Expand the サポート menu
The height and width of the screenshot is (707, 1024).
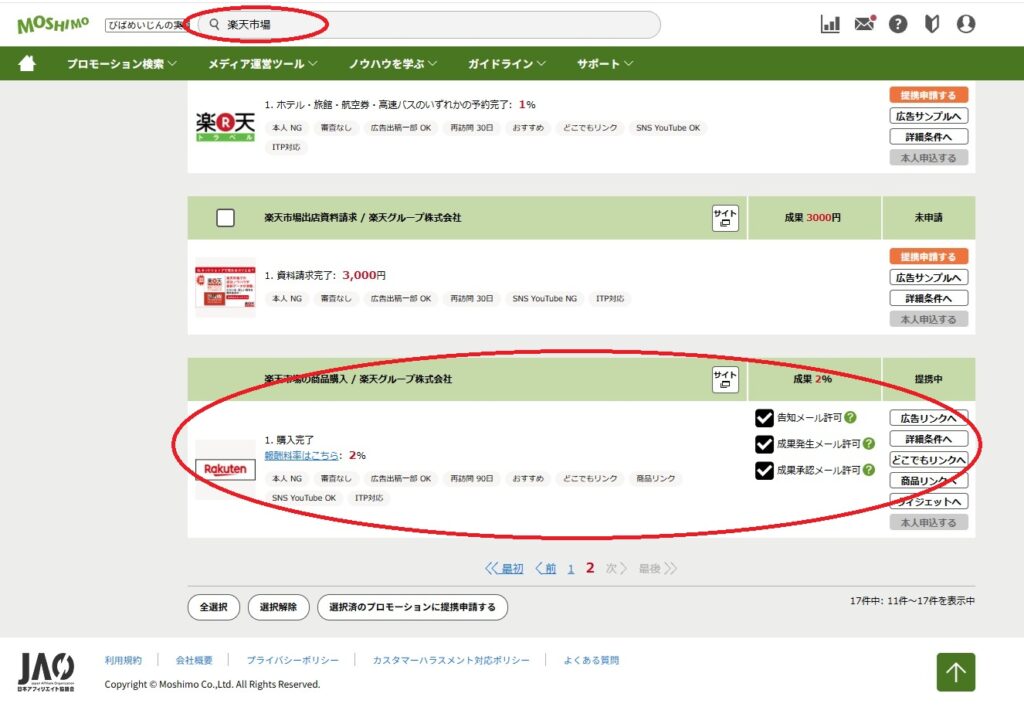click(605, 63)
